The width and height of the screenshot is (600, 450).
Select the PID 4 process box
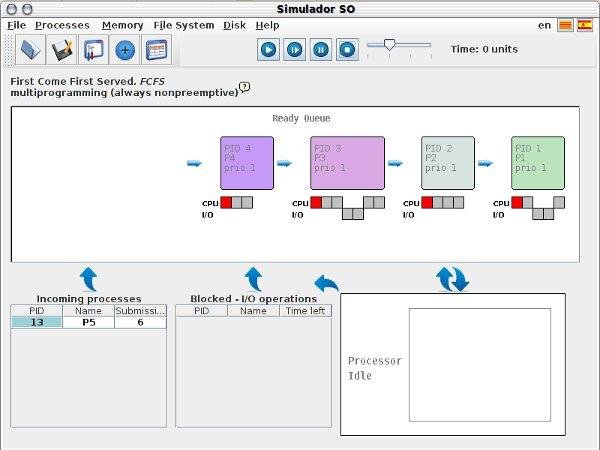pos(247,163)
